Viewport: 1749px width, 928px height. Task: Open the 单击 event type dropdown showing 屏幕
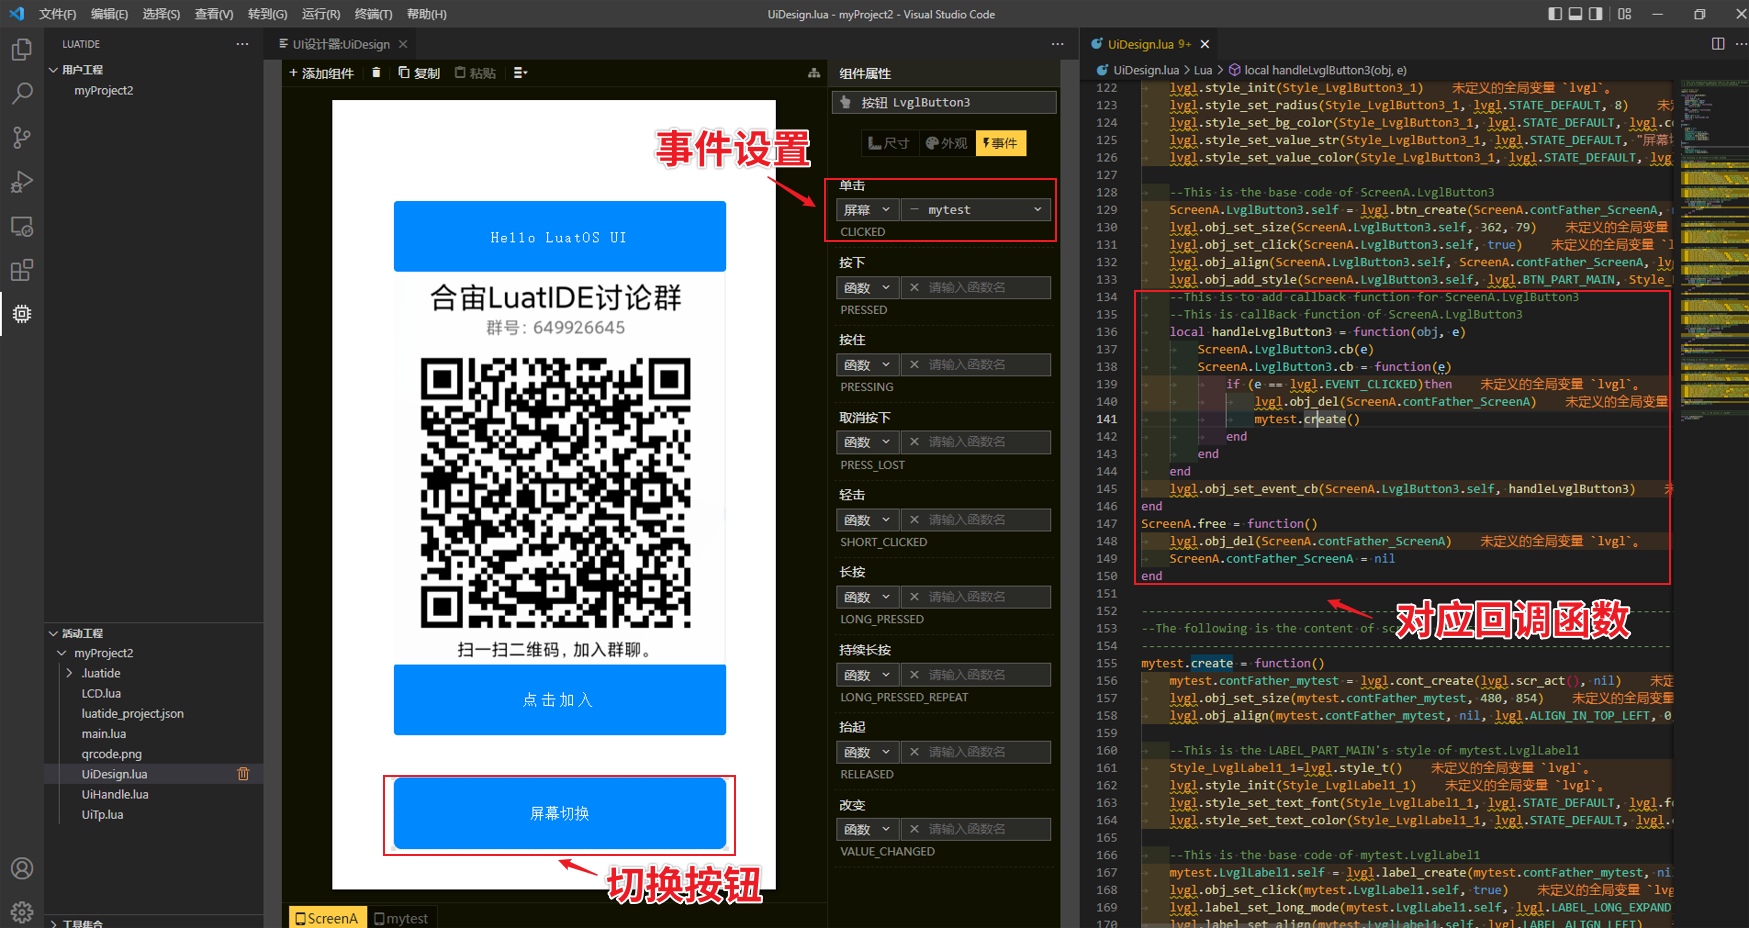[866, 210]
